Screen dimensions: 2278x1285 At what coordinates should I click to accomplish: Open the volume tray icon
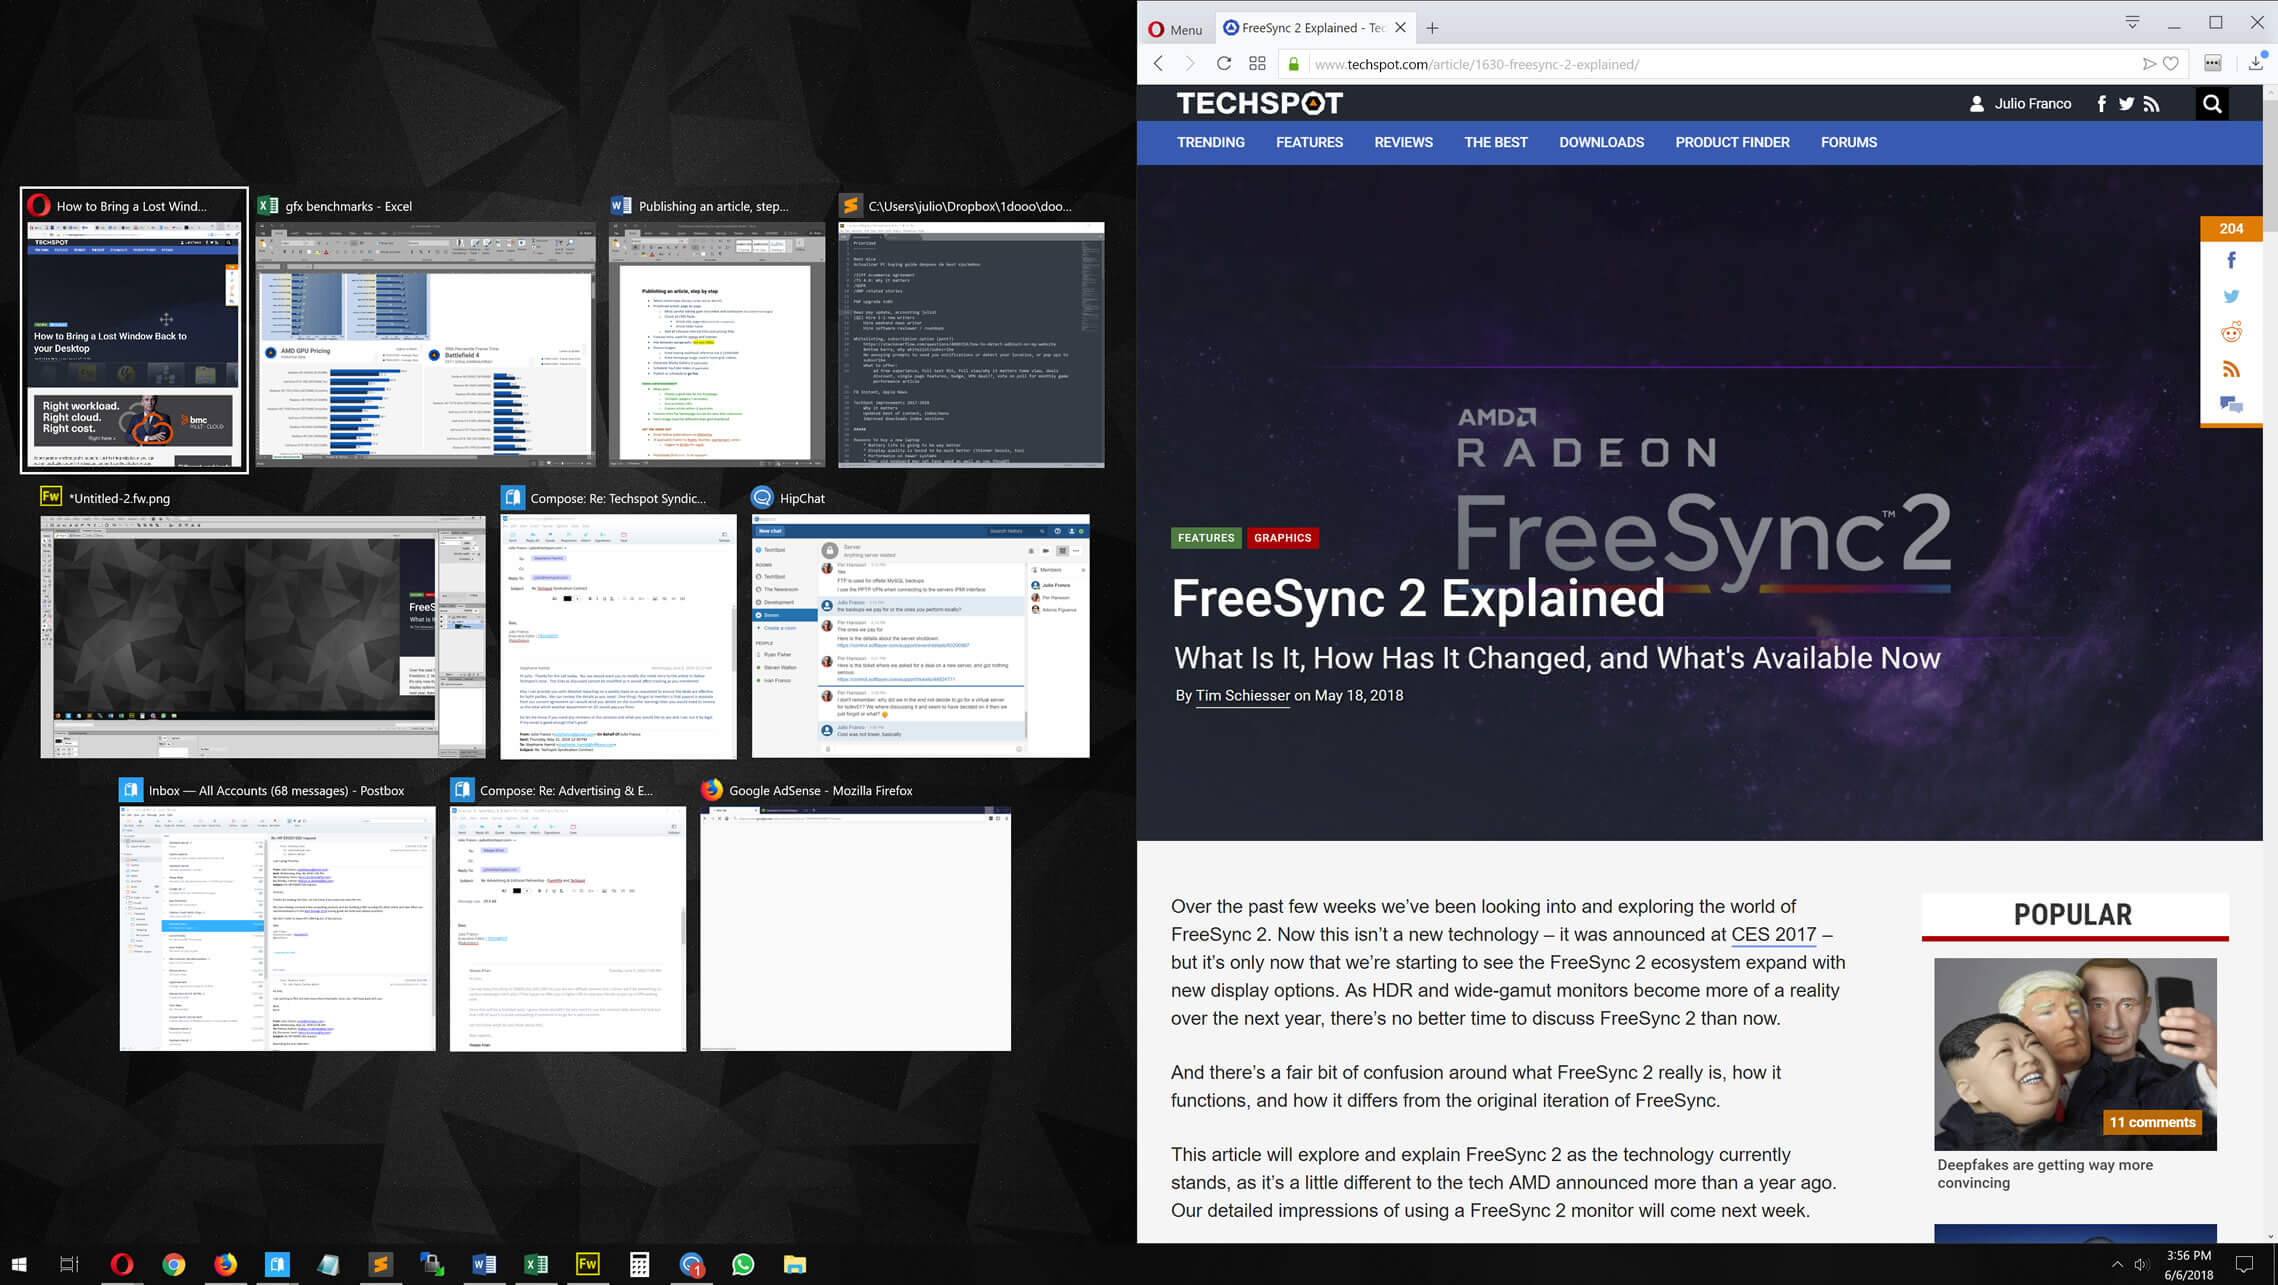(2141, 1264)
